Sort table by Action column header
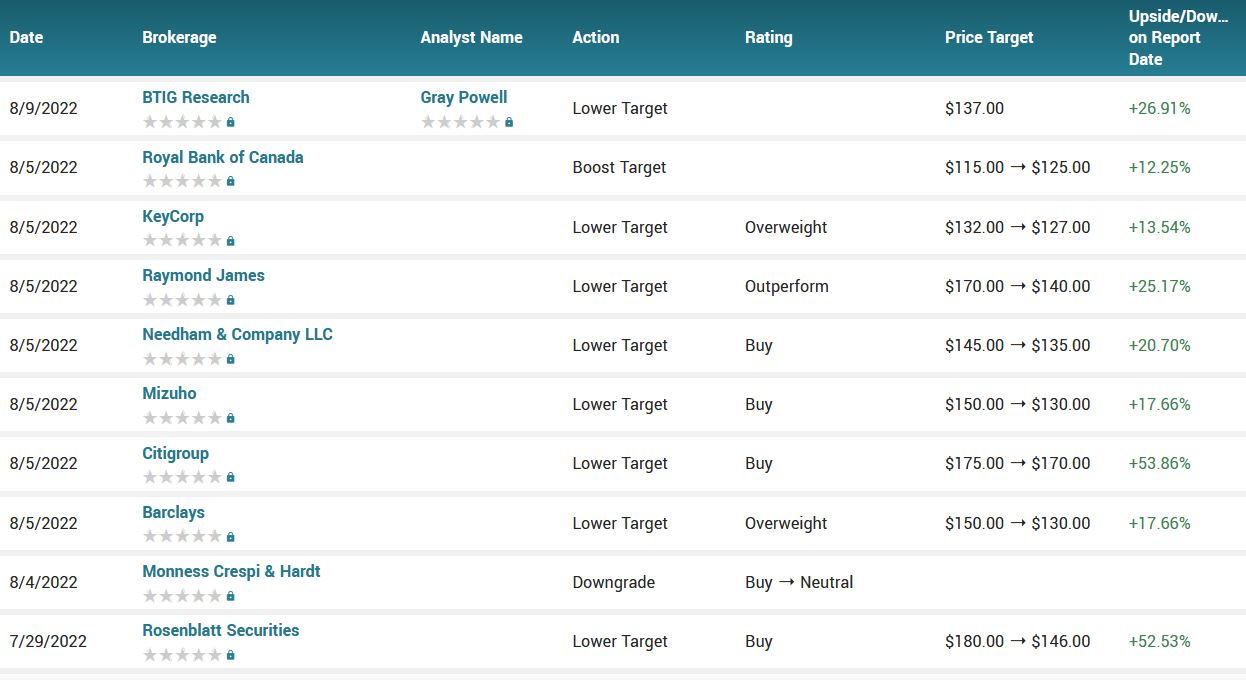 596,37
